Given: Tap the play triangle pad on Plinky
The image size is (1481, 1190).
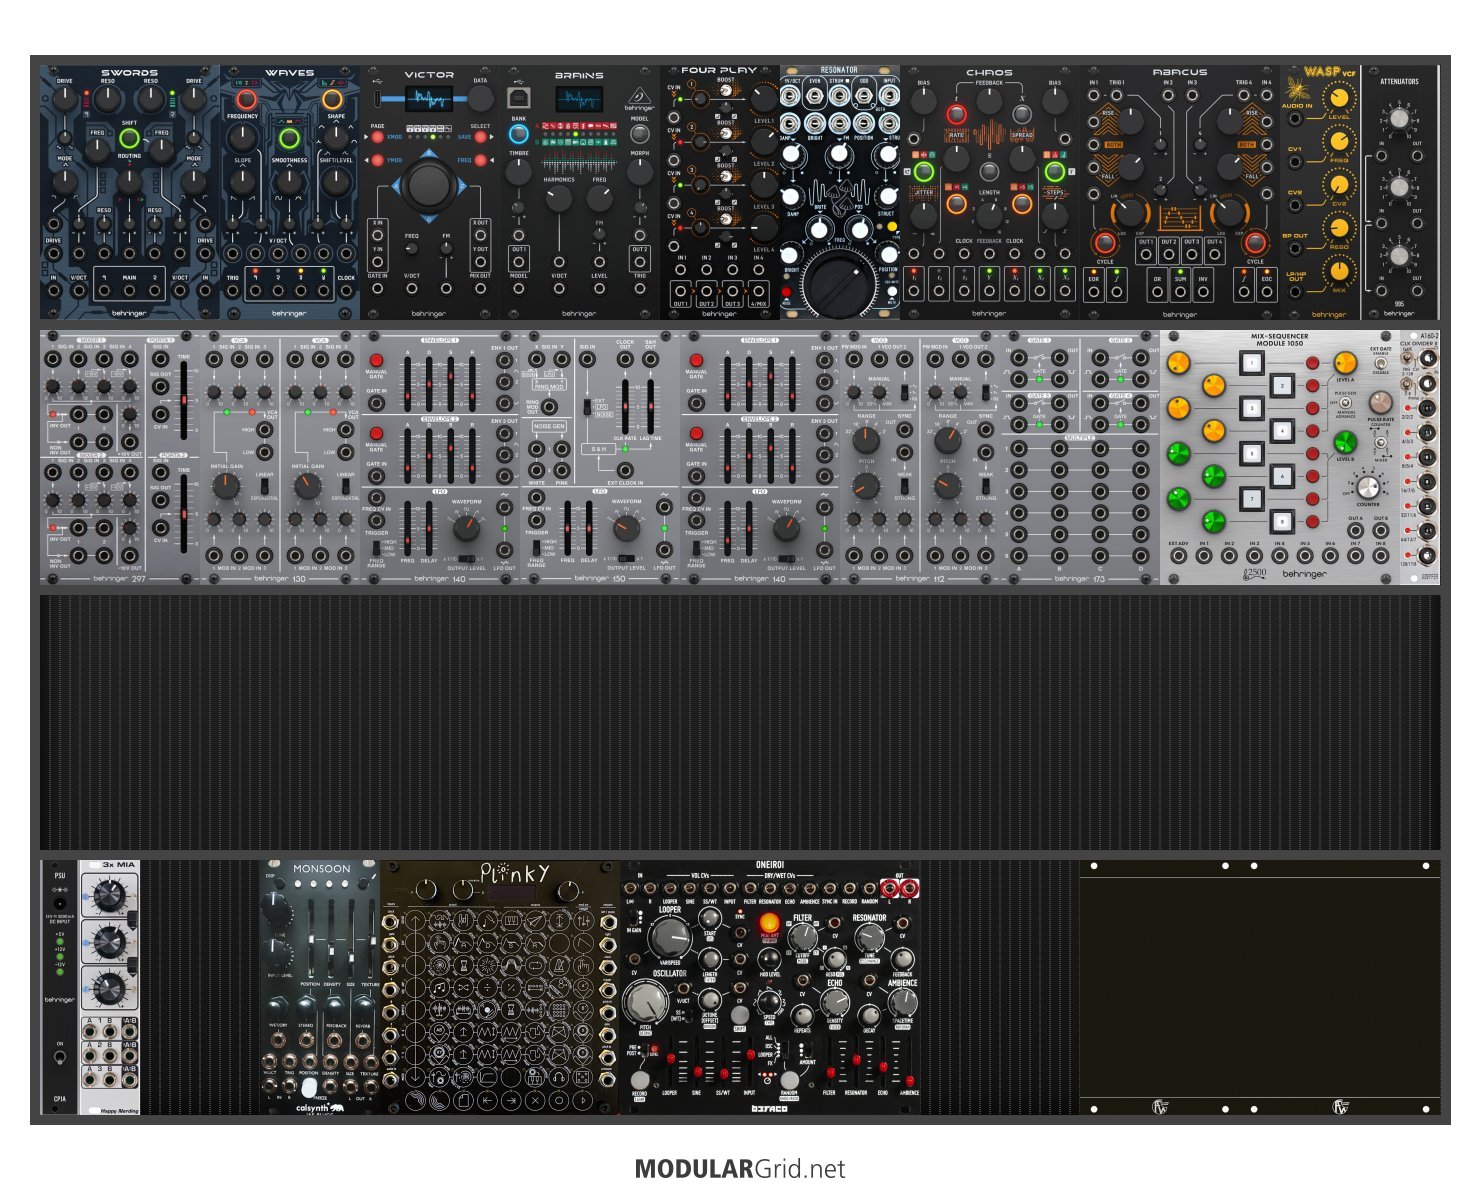Looking at the screenshot, I should click(x=583, y=1100).
